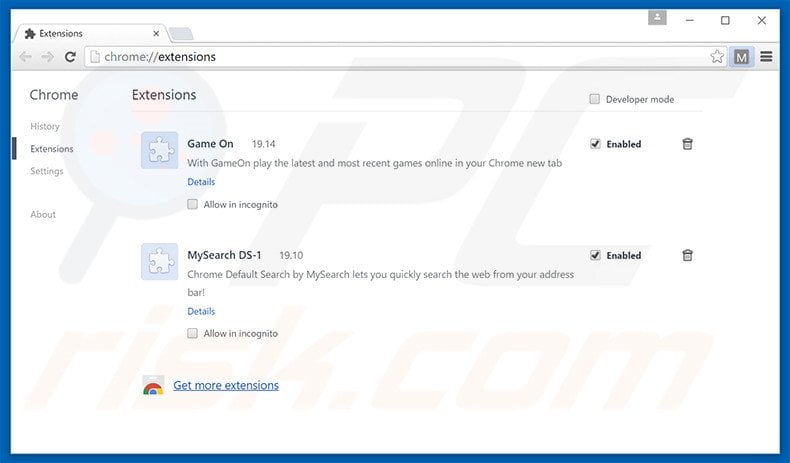Click Game On puzzle piece icon

(159, 150)
